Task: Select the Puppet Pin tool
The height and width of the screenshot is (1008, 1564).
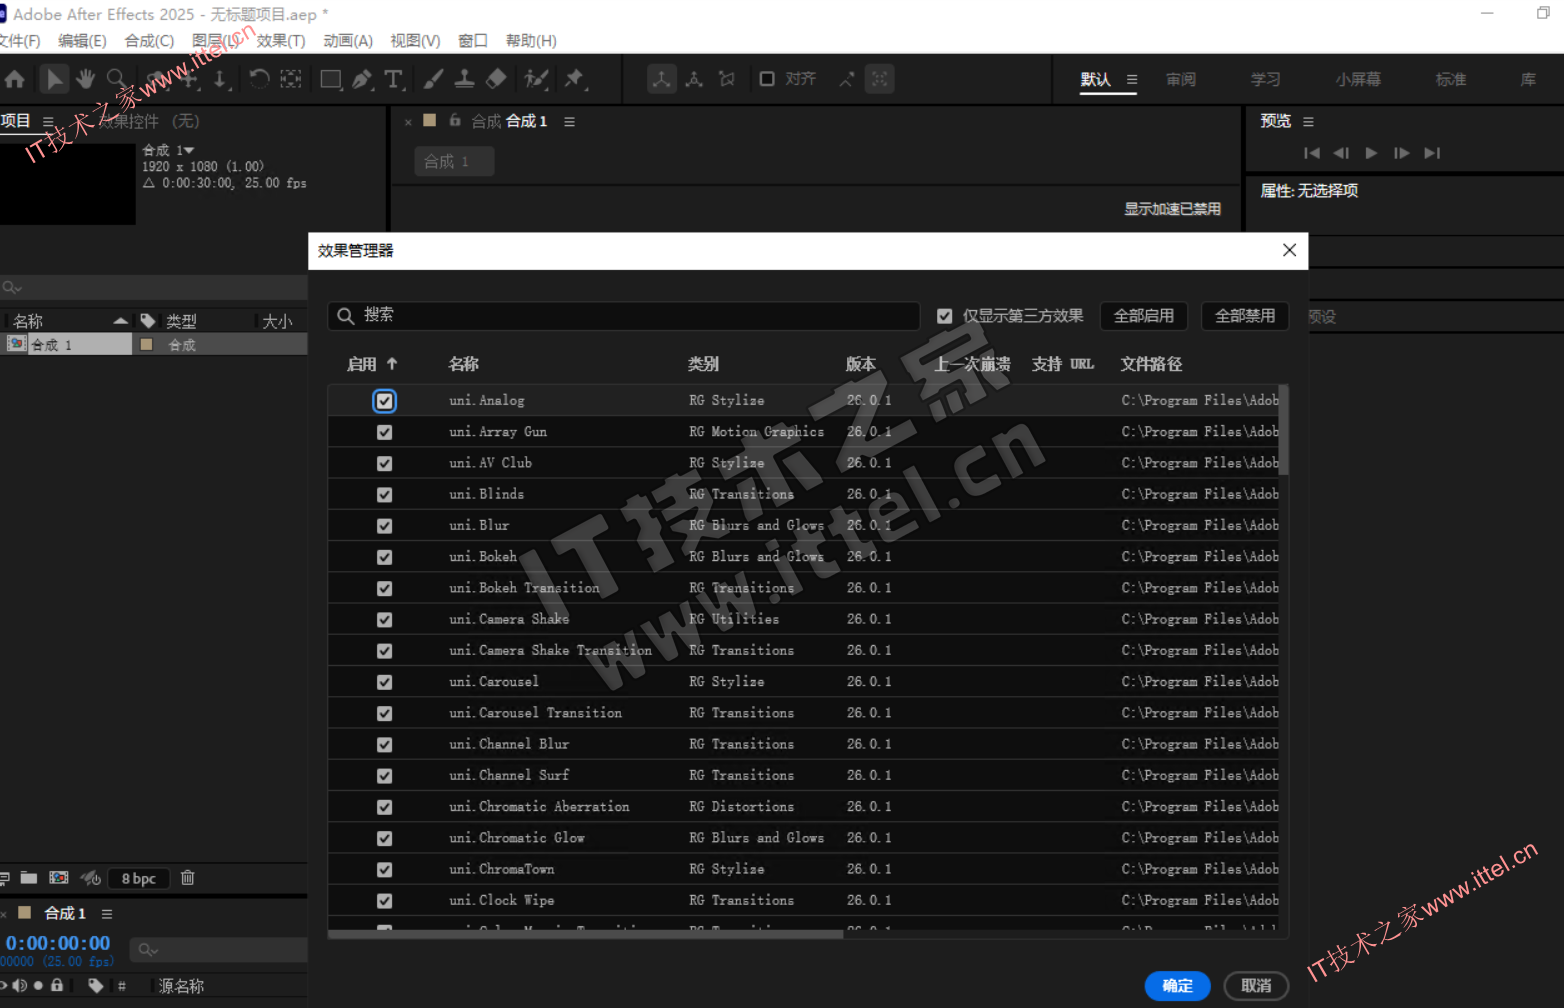Action: click(574, 79)
